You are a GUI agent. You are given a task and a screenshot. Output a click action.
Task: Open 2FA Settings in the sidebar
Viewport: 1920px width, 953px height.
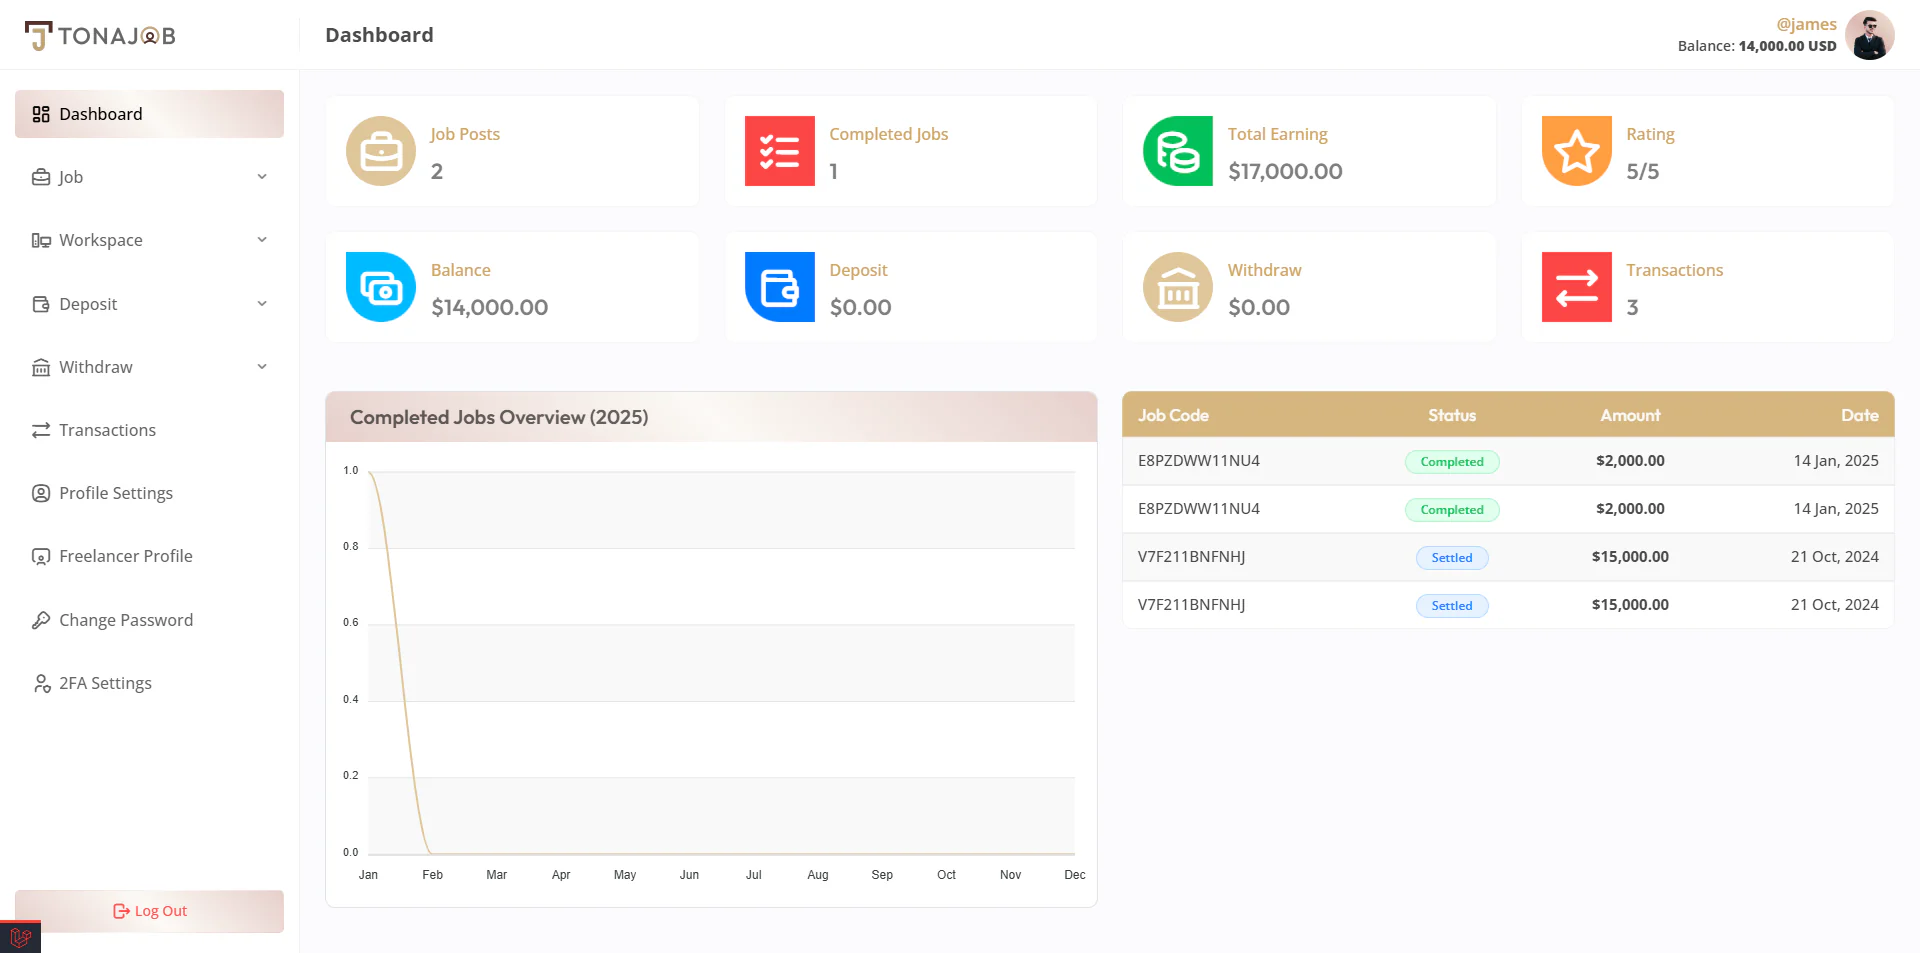coord(105,683)
